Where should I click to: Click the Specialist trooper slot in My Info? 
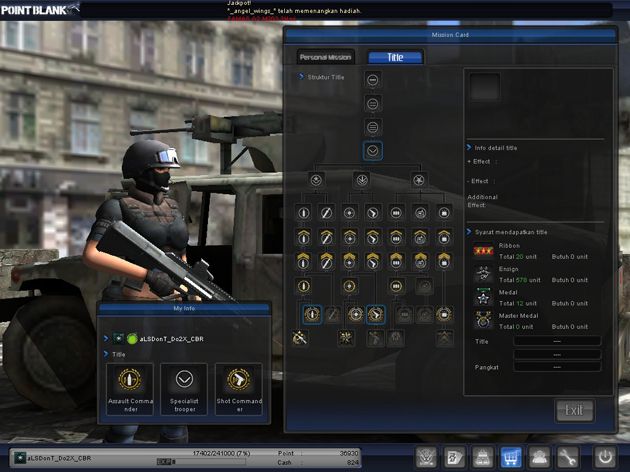184,389
